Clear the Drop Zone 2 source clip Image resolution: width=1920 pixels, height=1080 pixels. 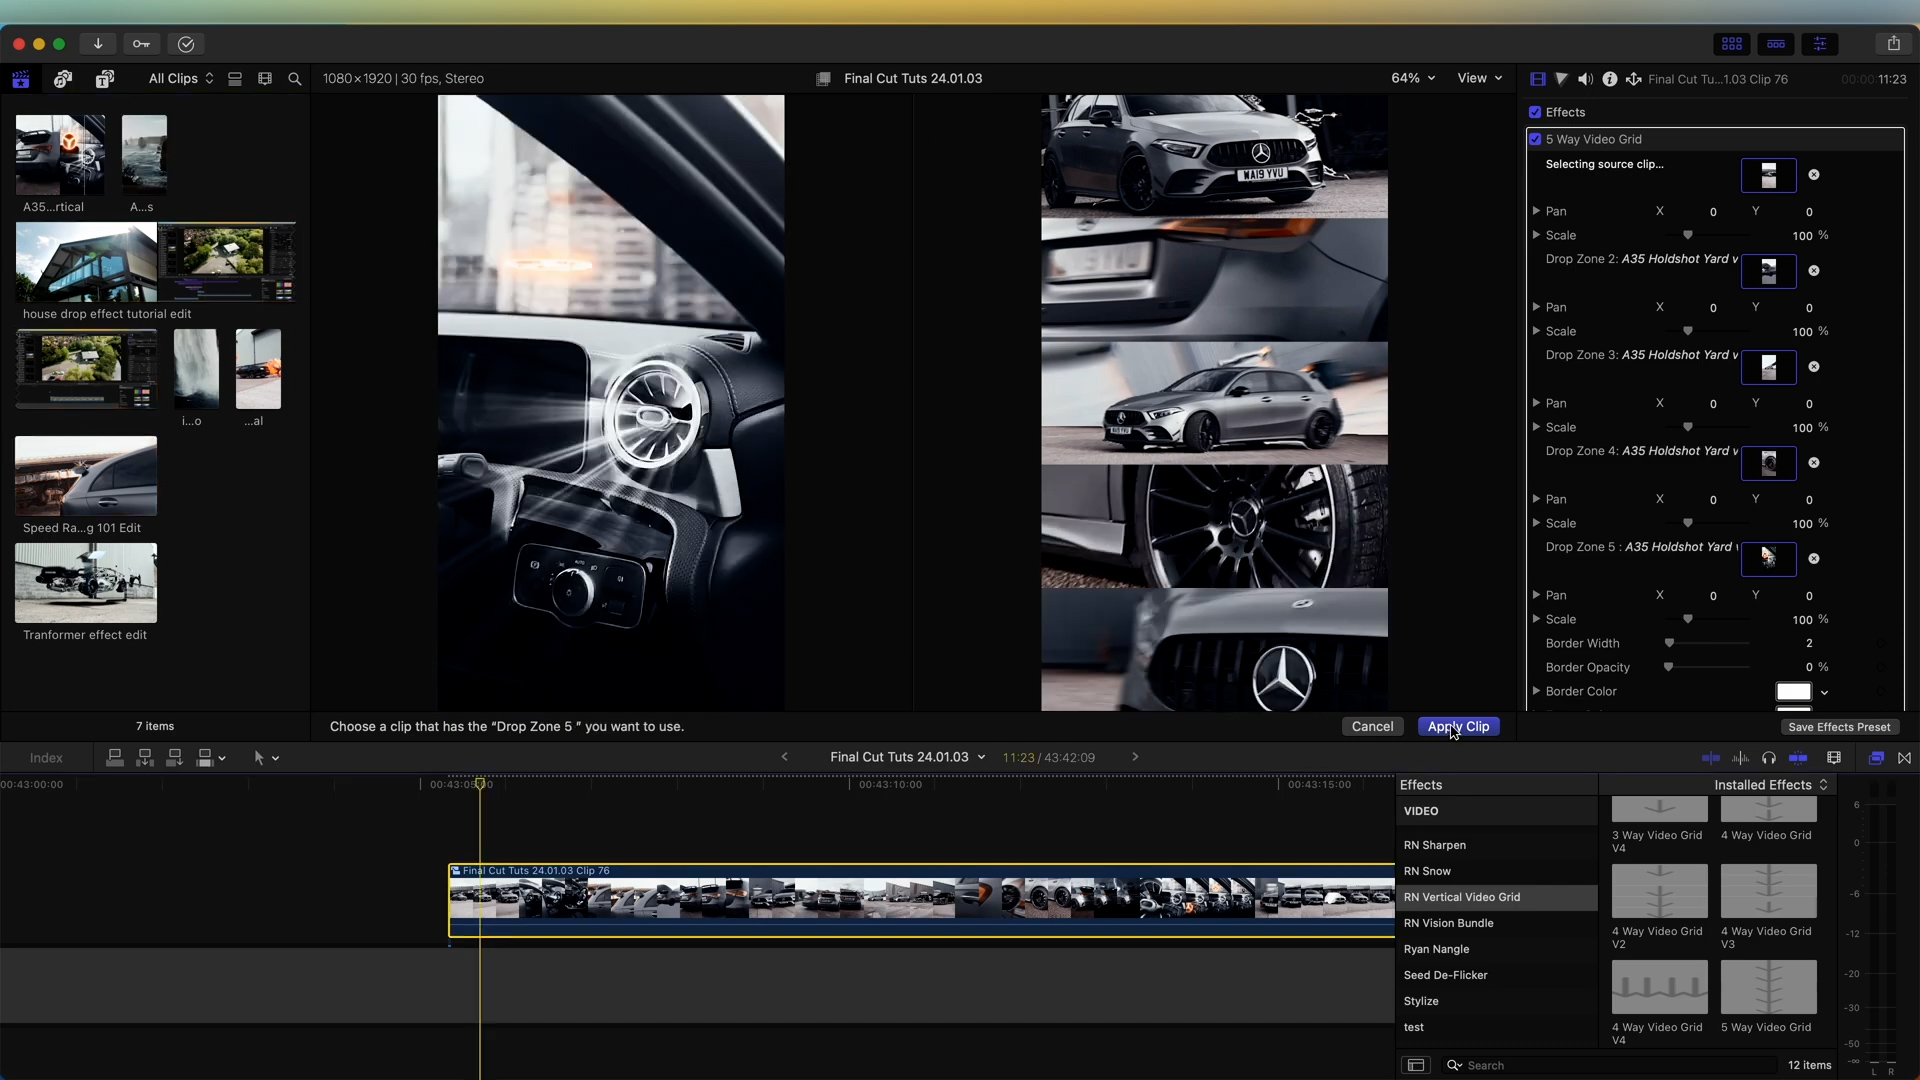click(x=1813, y=271)
